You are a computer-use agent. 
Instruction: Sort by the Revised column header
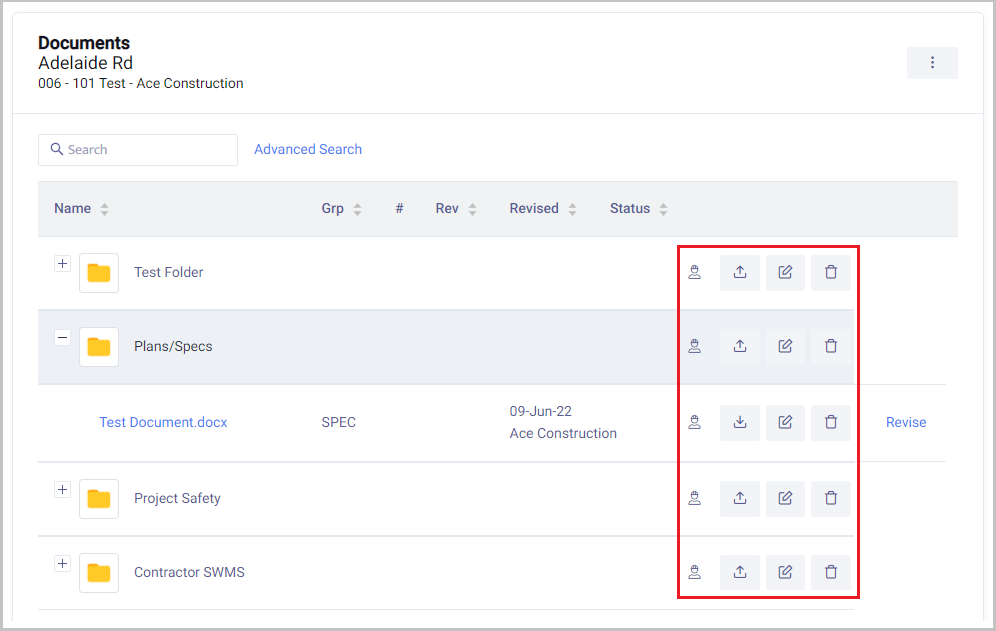tap(534, 209)
